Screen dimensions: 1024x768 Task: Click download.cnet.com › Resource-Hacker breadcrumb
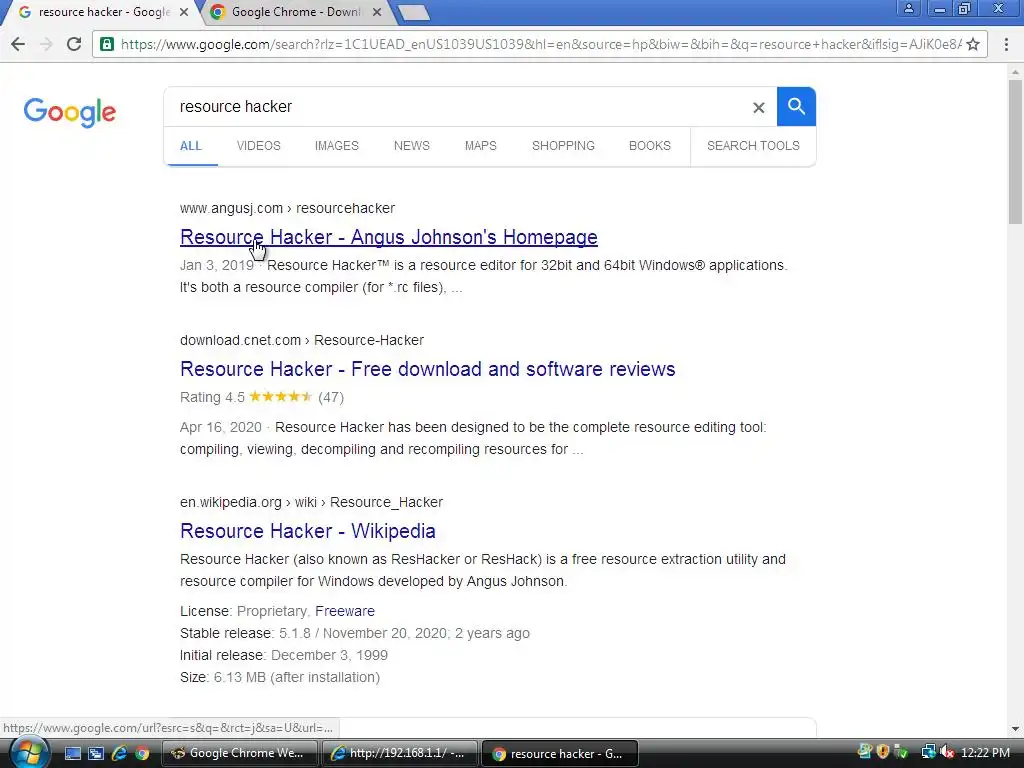[302, 340]
